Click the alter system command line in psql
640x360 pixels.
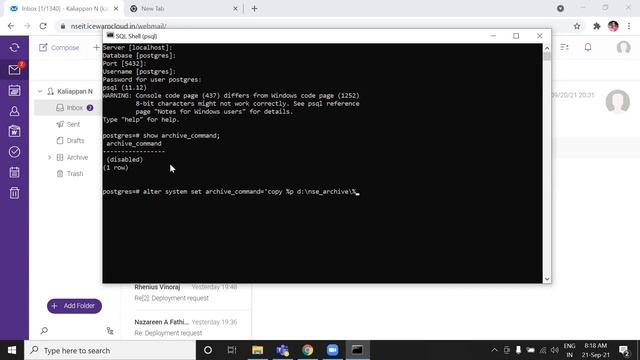point(231,192)
